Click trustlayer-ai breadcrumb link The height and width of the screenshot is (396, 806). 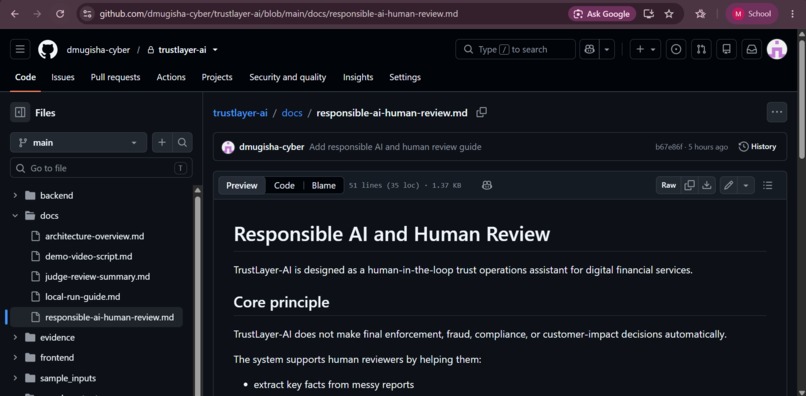240,113
